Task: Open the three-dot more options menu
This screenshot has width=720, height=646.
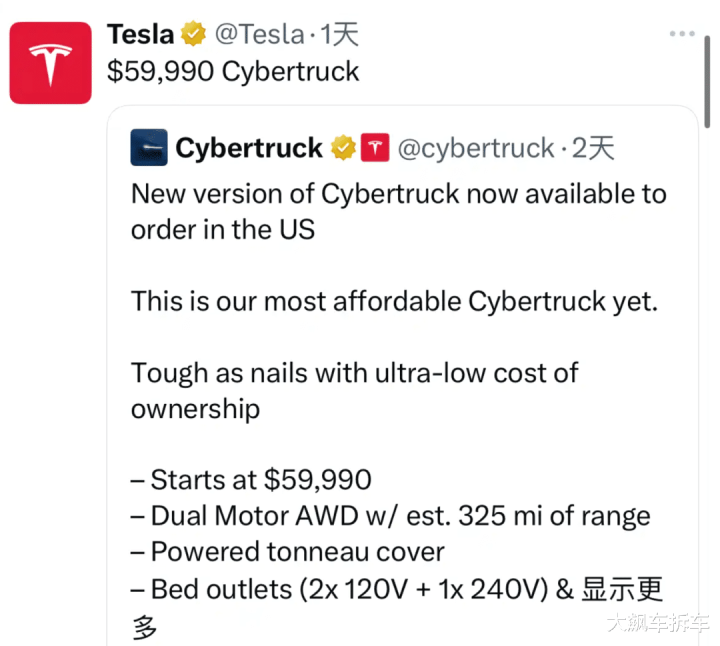Action: (682, 34)
